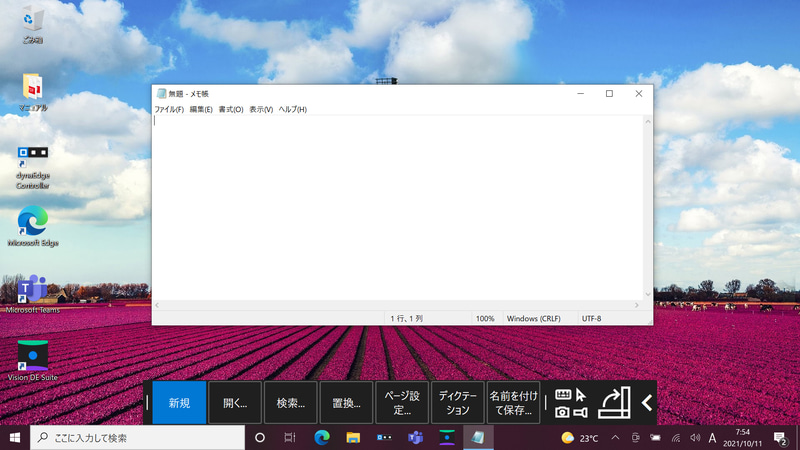Open the 表示(V) menu in Notepad
Screen dimensions: 800x450
tap(261, 109)
